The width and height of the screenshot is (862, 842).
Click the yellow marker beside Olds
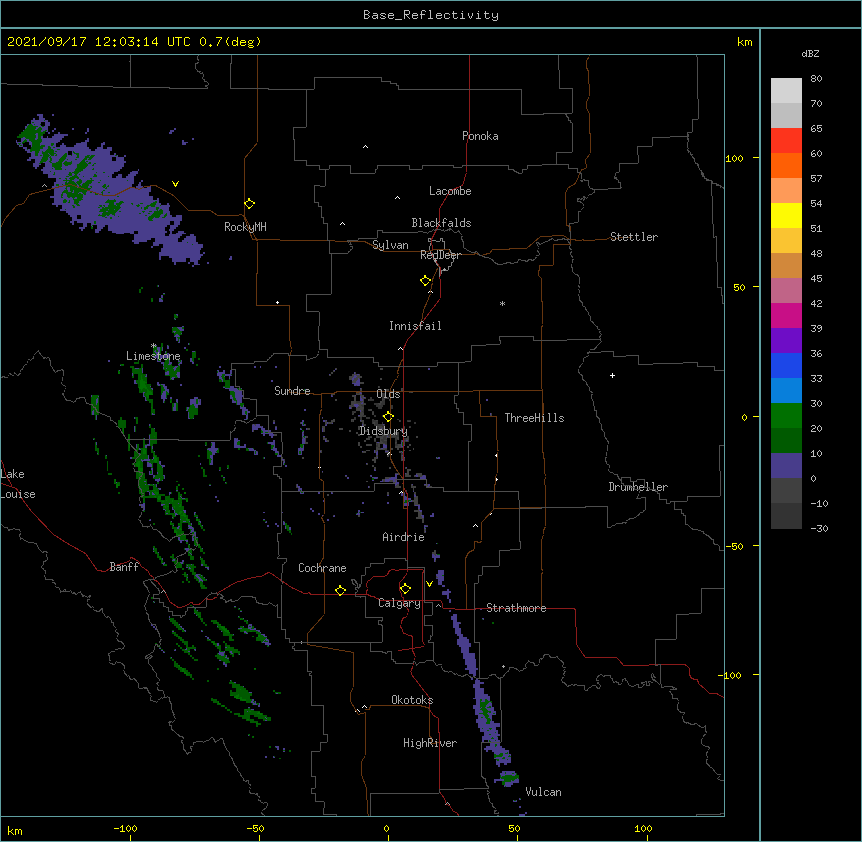coord(388,417)
